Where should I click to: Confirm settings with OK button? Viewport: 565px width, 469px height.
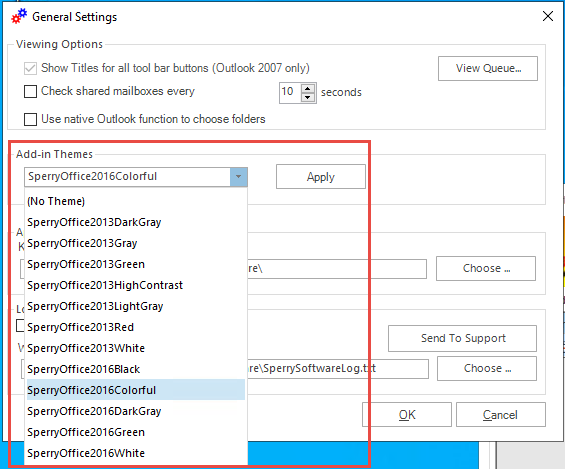point(407,415)
